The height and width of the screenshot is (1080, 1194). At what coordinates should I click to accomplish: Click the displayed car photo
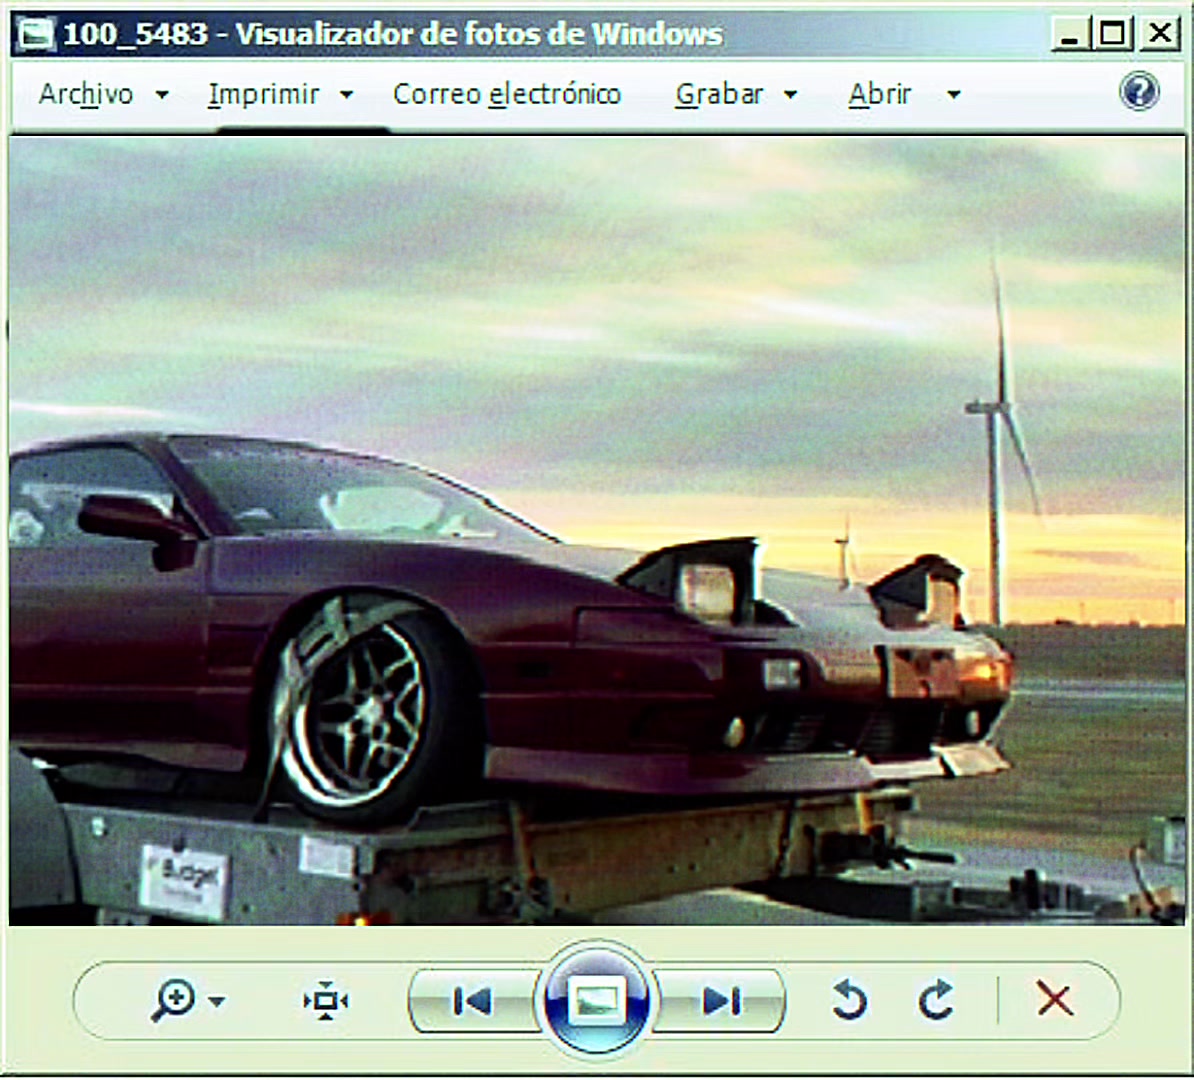tap(597, 531)
